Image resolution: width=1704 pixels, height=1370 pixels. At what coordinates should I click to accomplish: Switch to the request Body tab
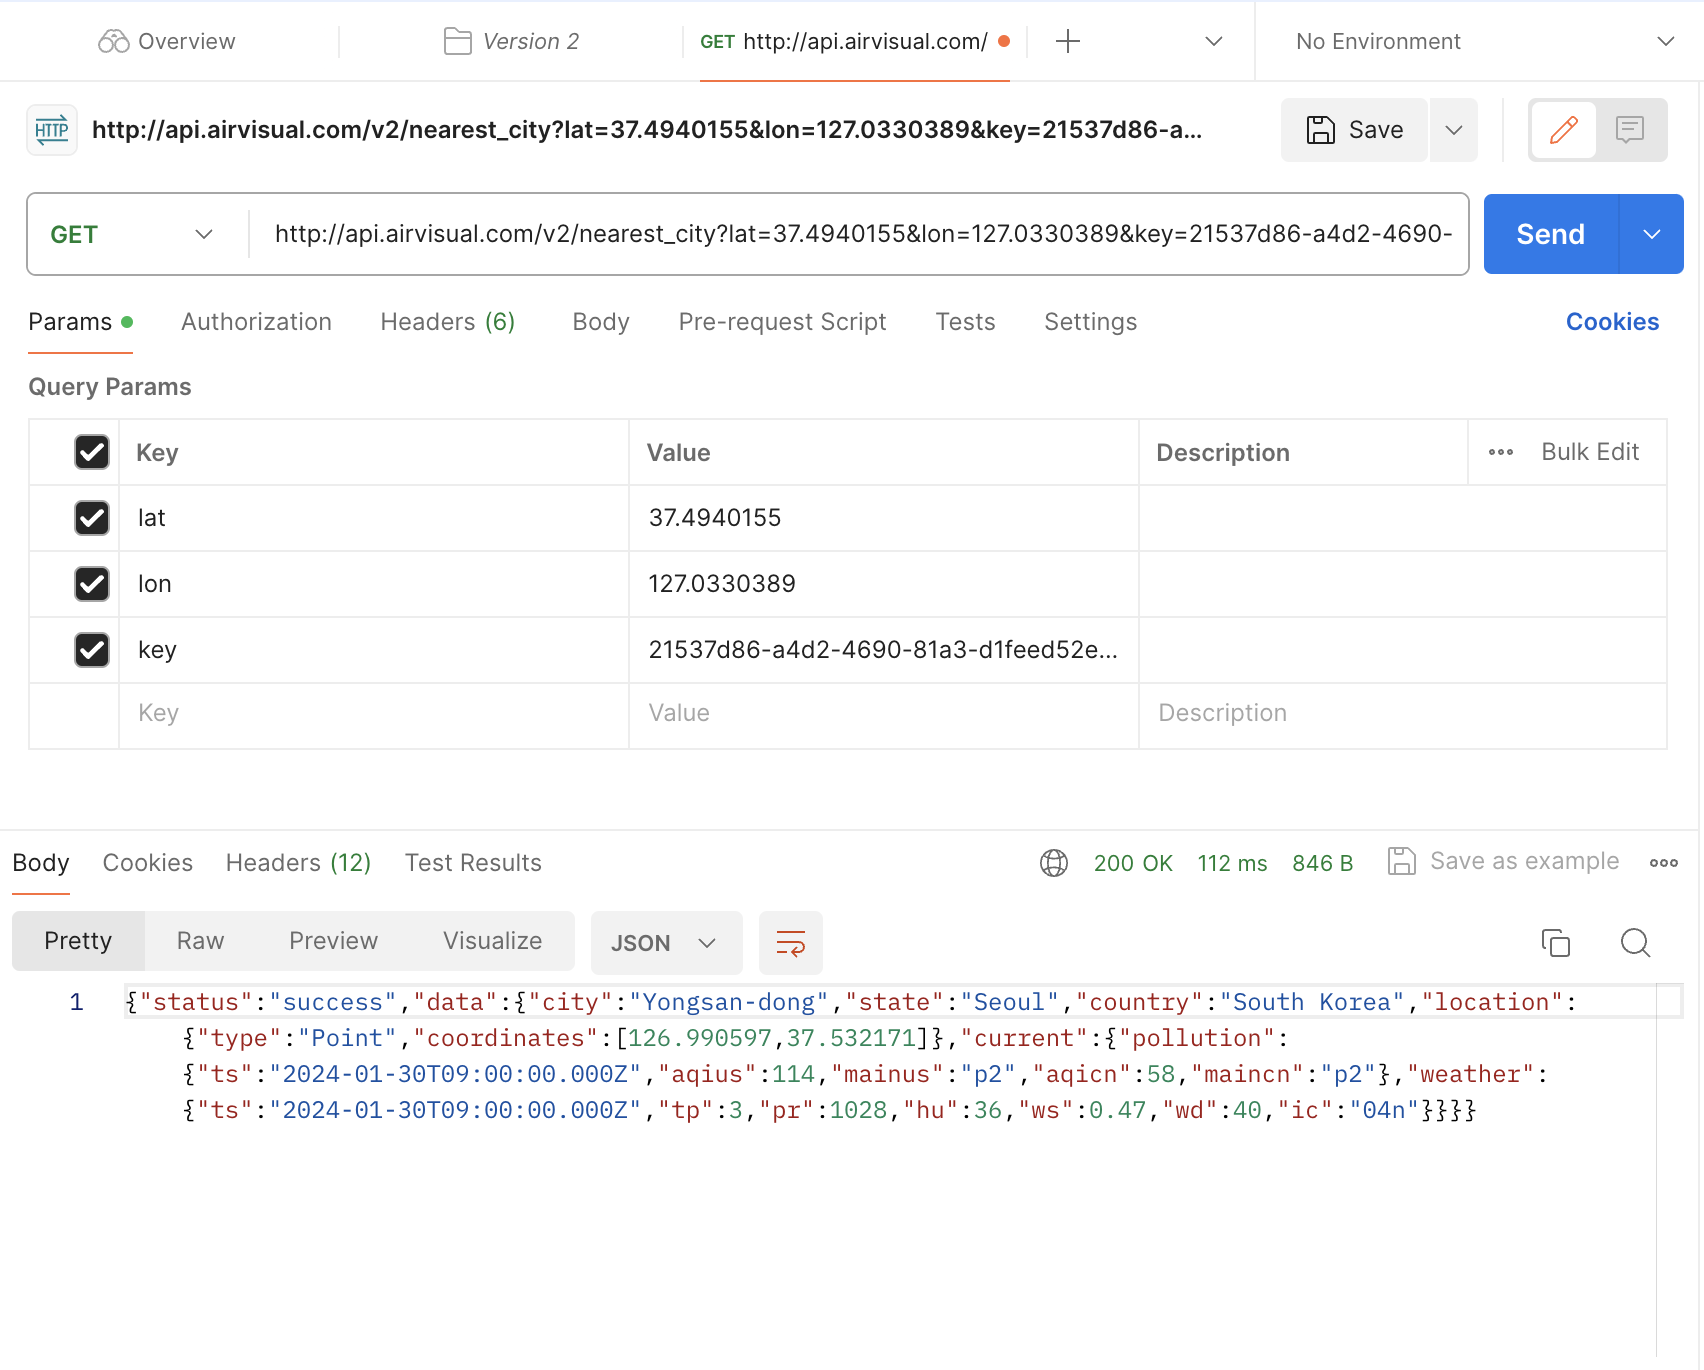(x=601, y=322)
